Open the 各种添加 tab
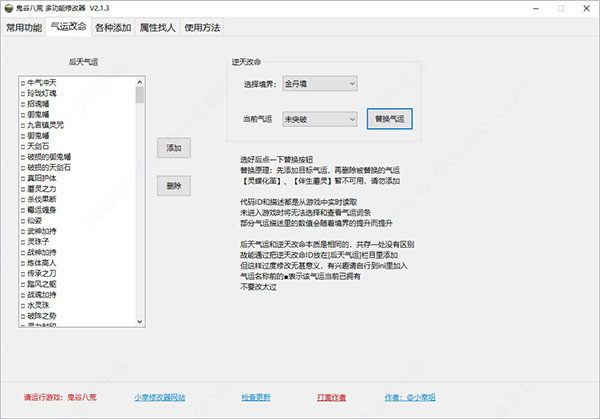 coord(113,28)
